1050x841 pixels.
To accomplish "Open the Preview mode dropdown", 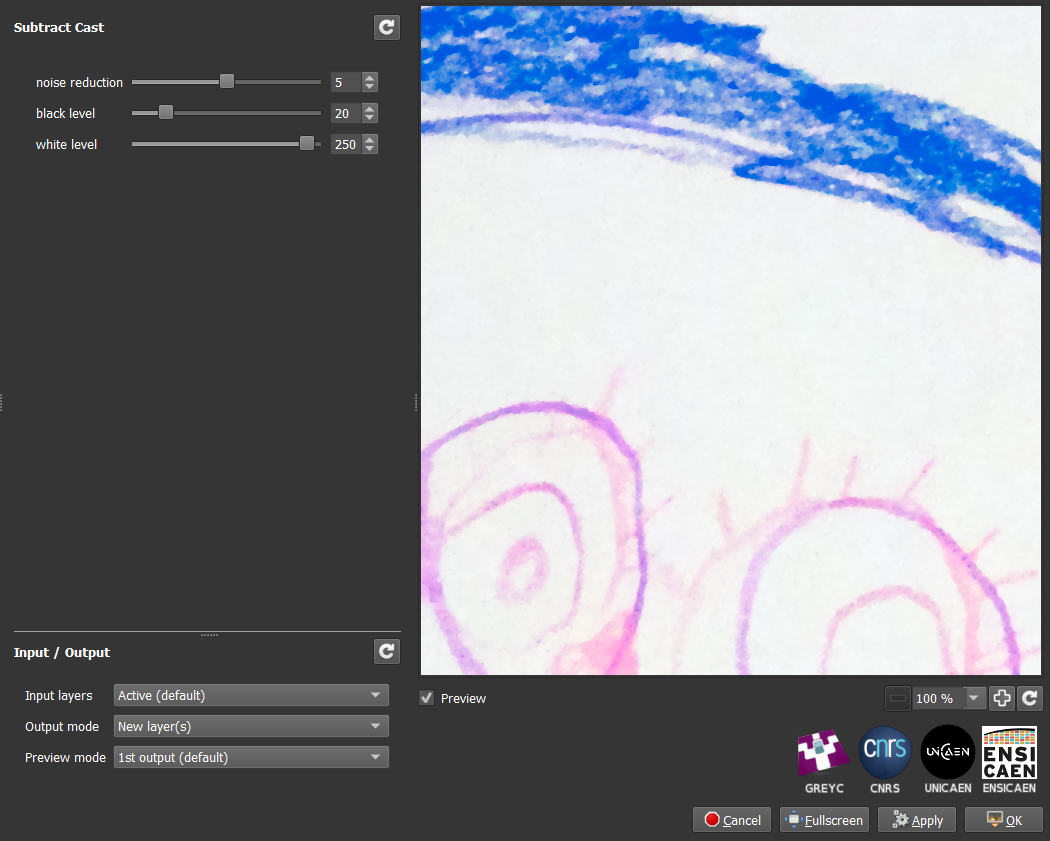I will (x=251, y=757).
